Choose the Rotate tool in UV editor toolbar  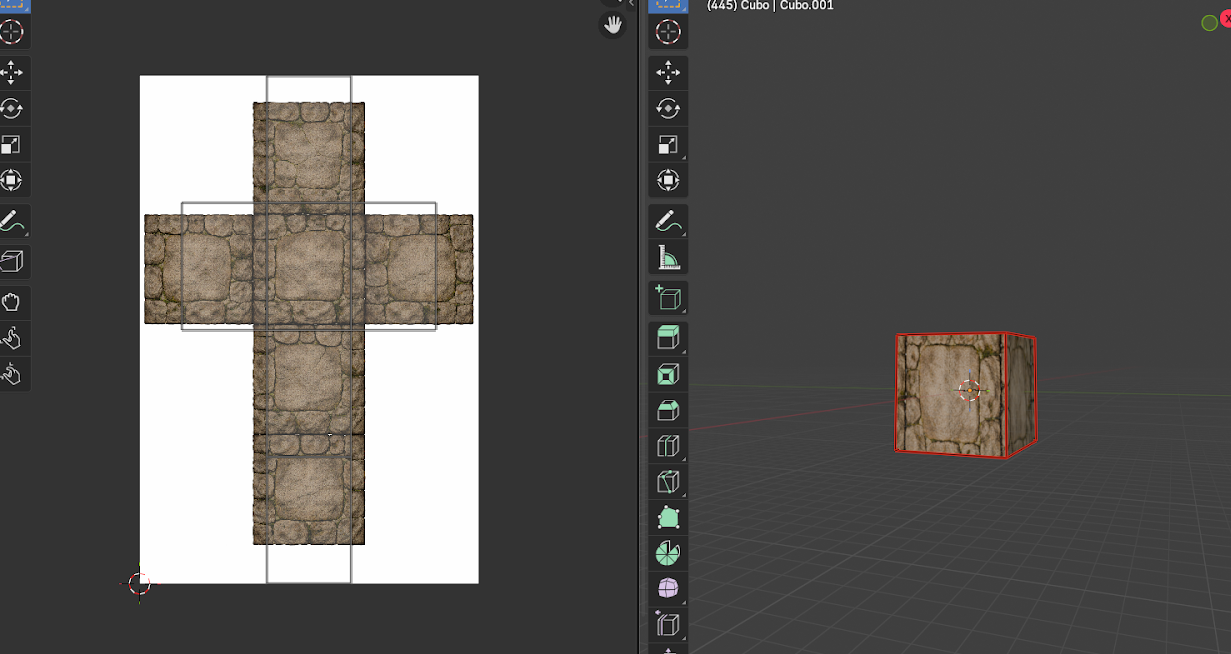(x=11, y=109)
